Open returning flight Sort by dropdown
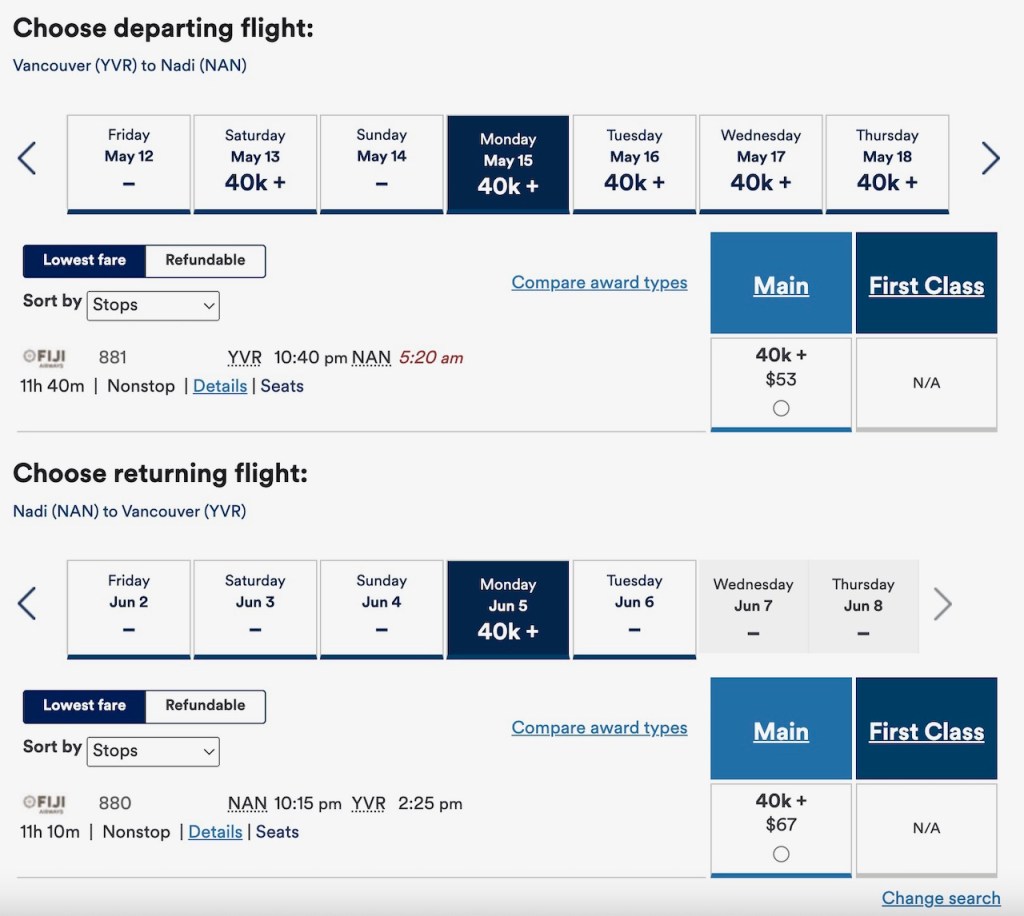Image resolution: width=1024 pixels, height=916 pixels. click(x=154, y=751)
